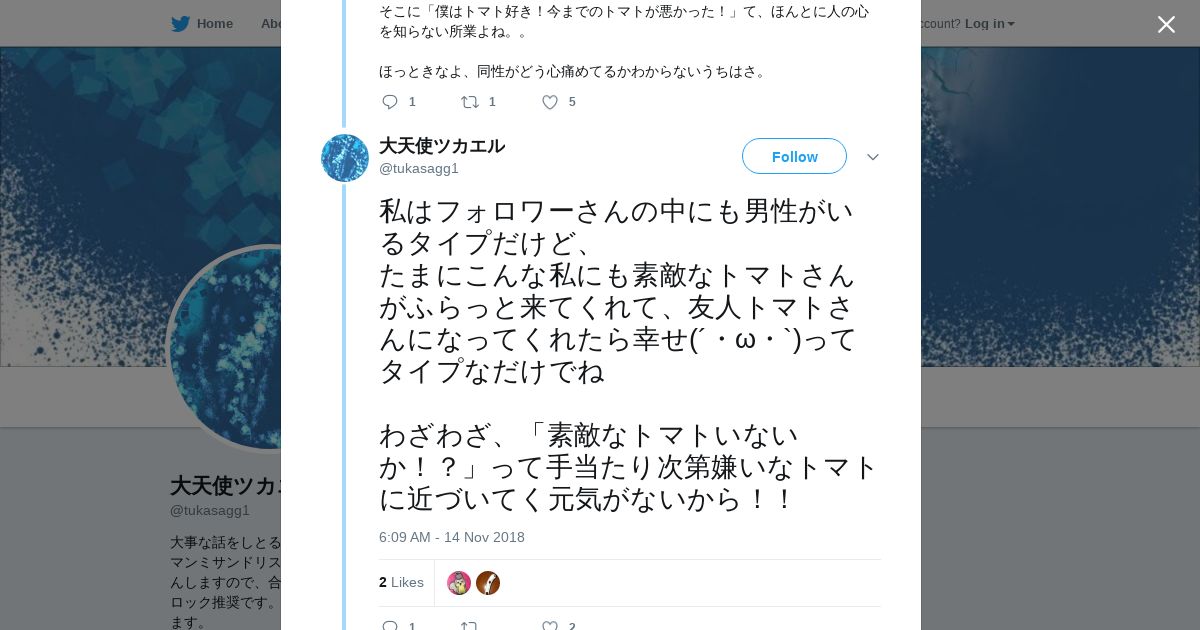This screenshot has height=630, width=1200.
Task: Retweet the parent tweet above
Action: coord(469,102)
